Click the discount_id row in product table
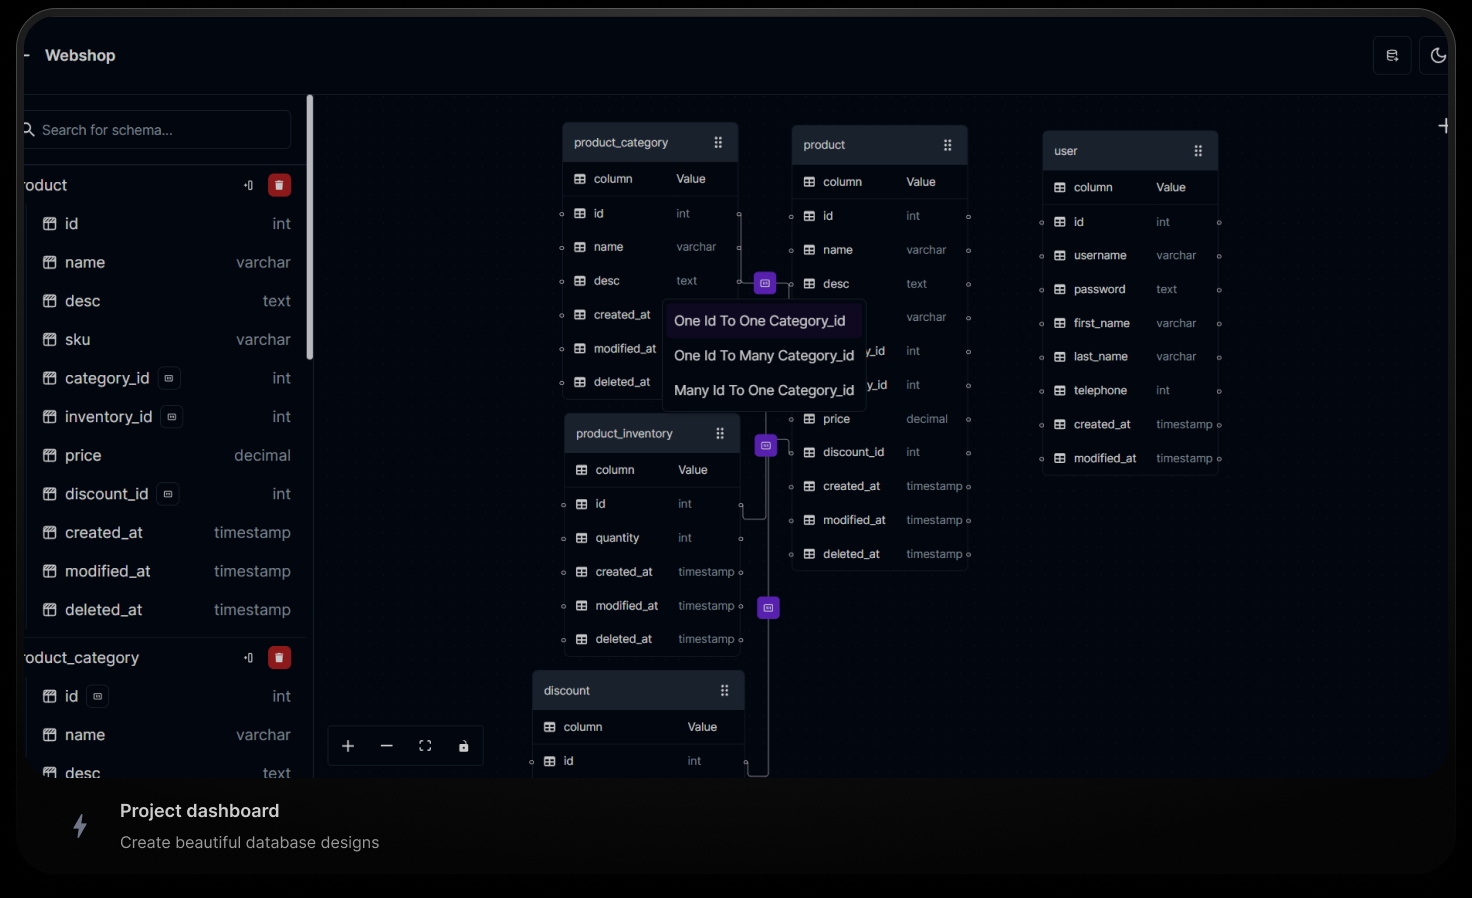This screenshot has height=898, width=1472. coord(880,453)
